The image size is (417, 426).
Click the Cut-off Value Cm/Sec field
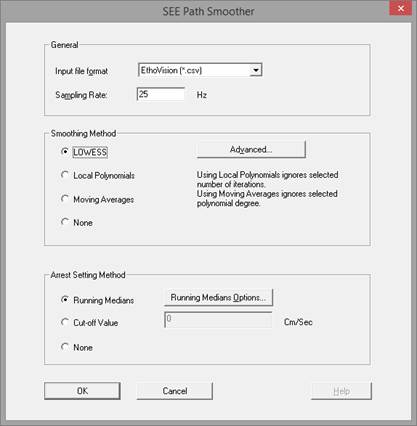[218, 320]
